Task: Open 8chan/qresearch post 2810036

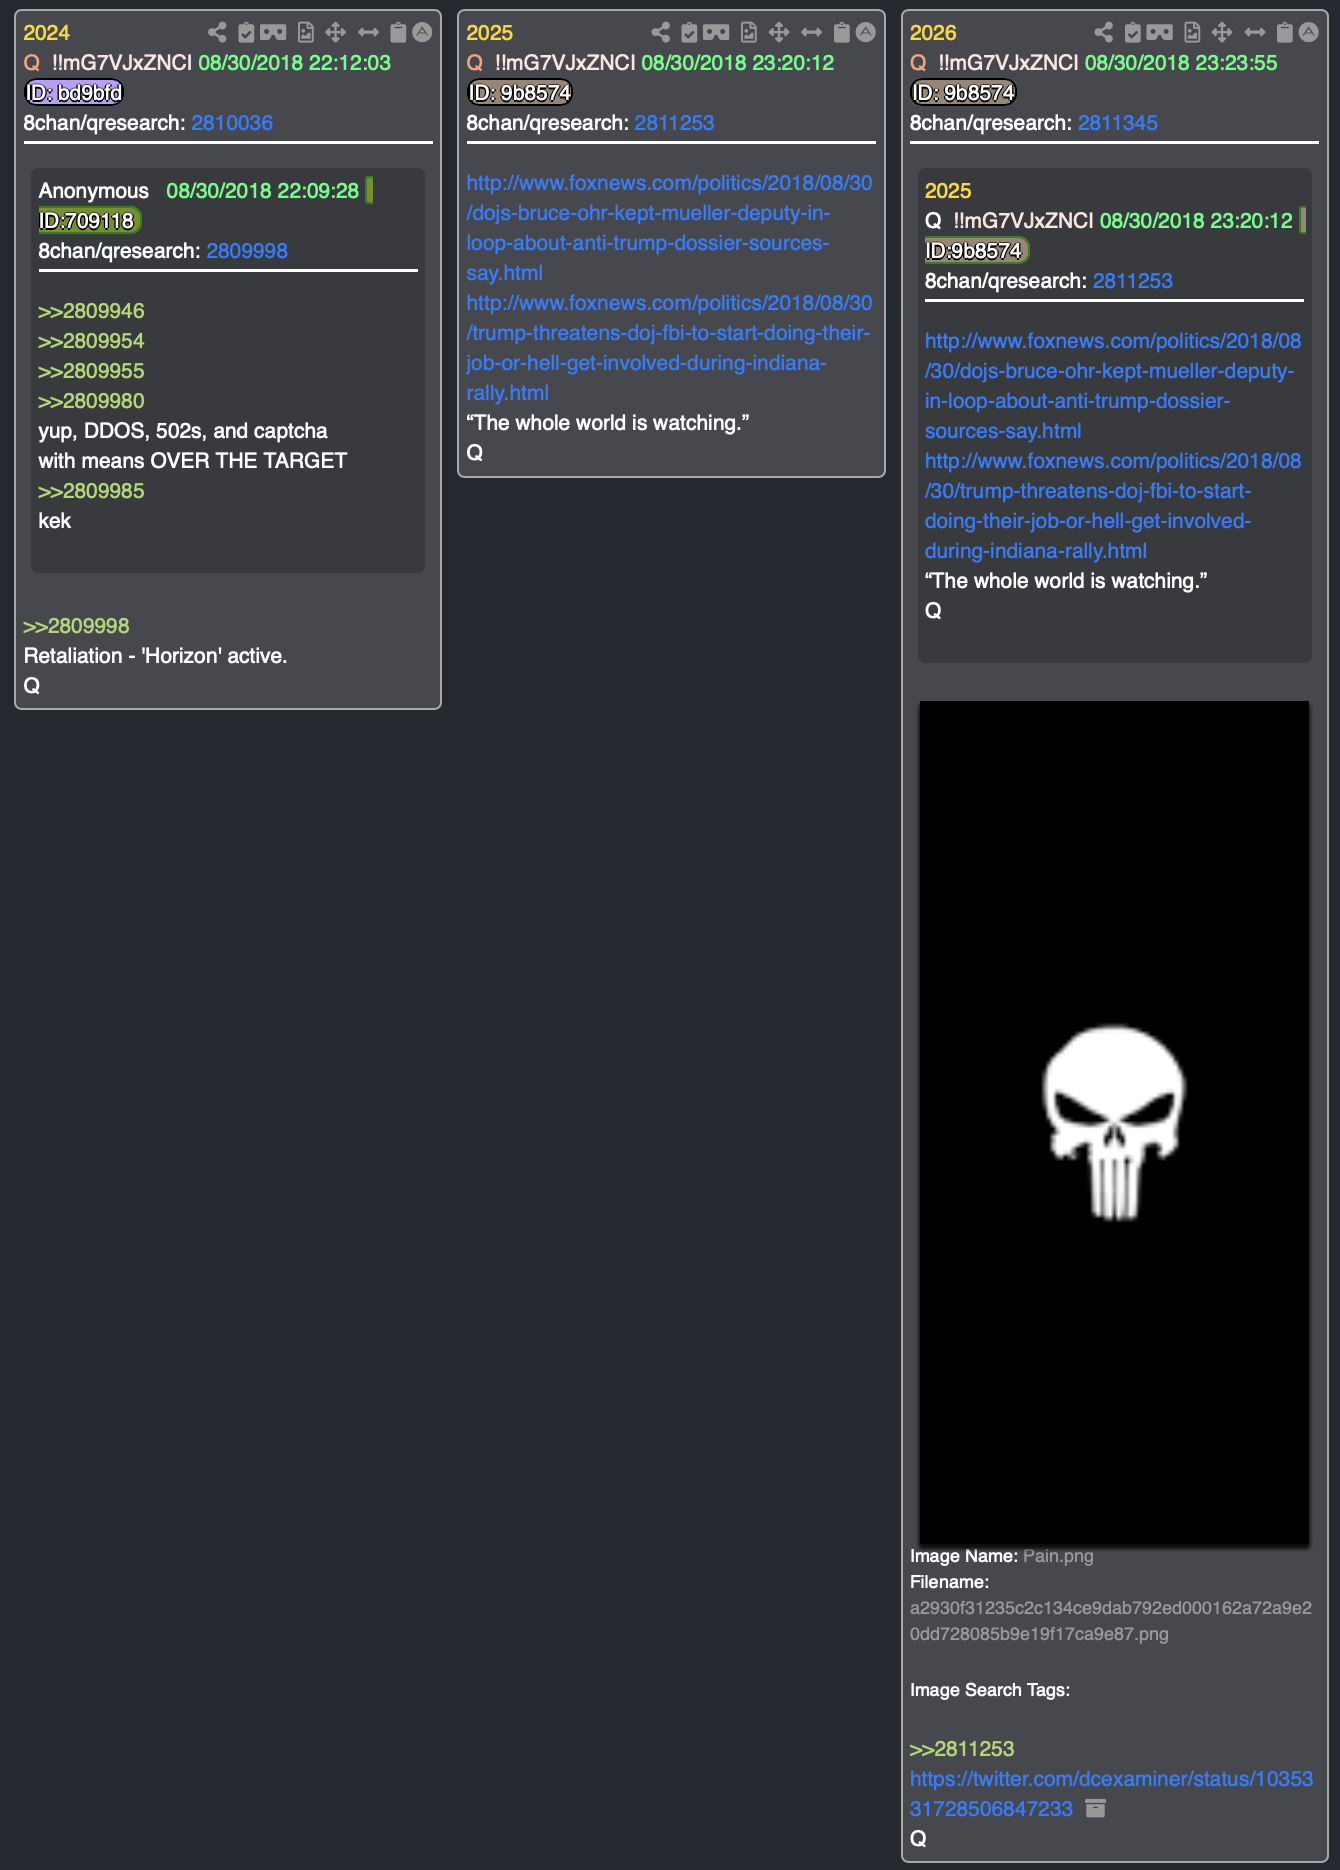Action: coord(232,123)
